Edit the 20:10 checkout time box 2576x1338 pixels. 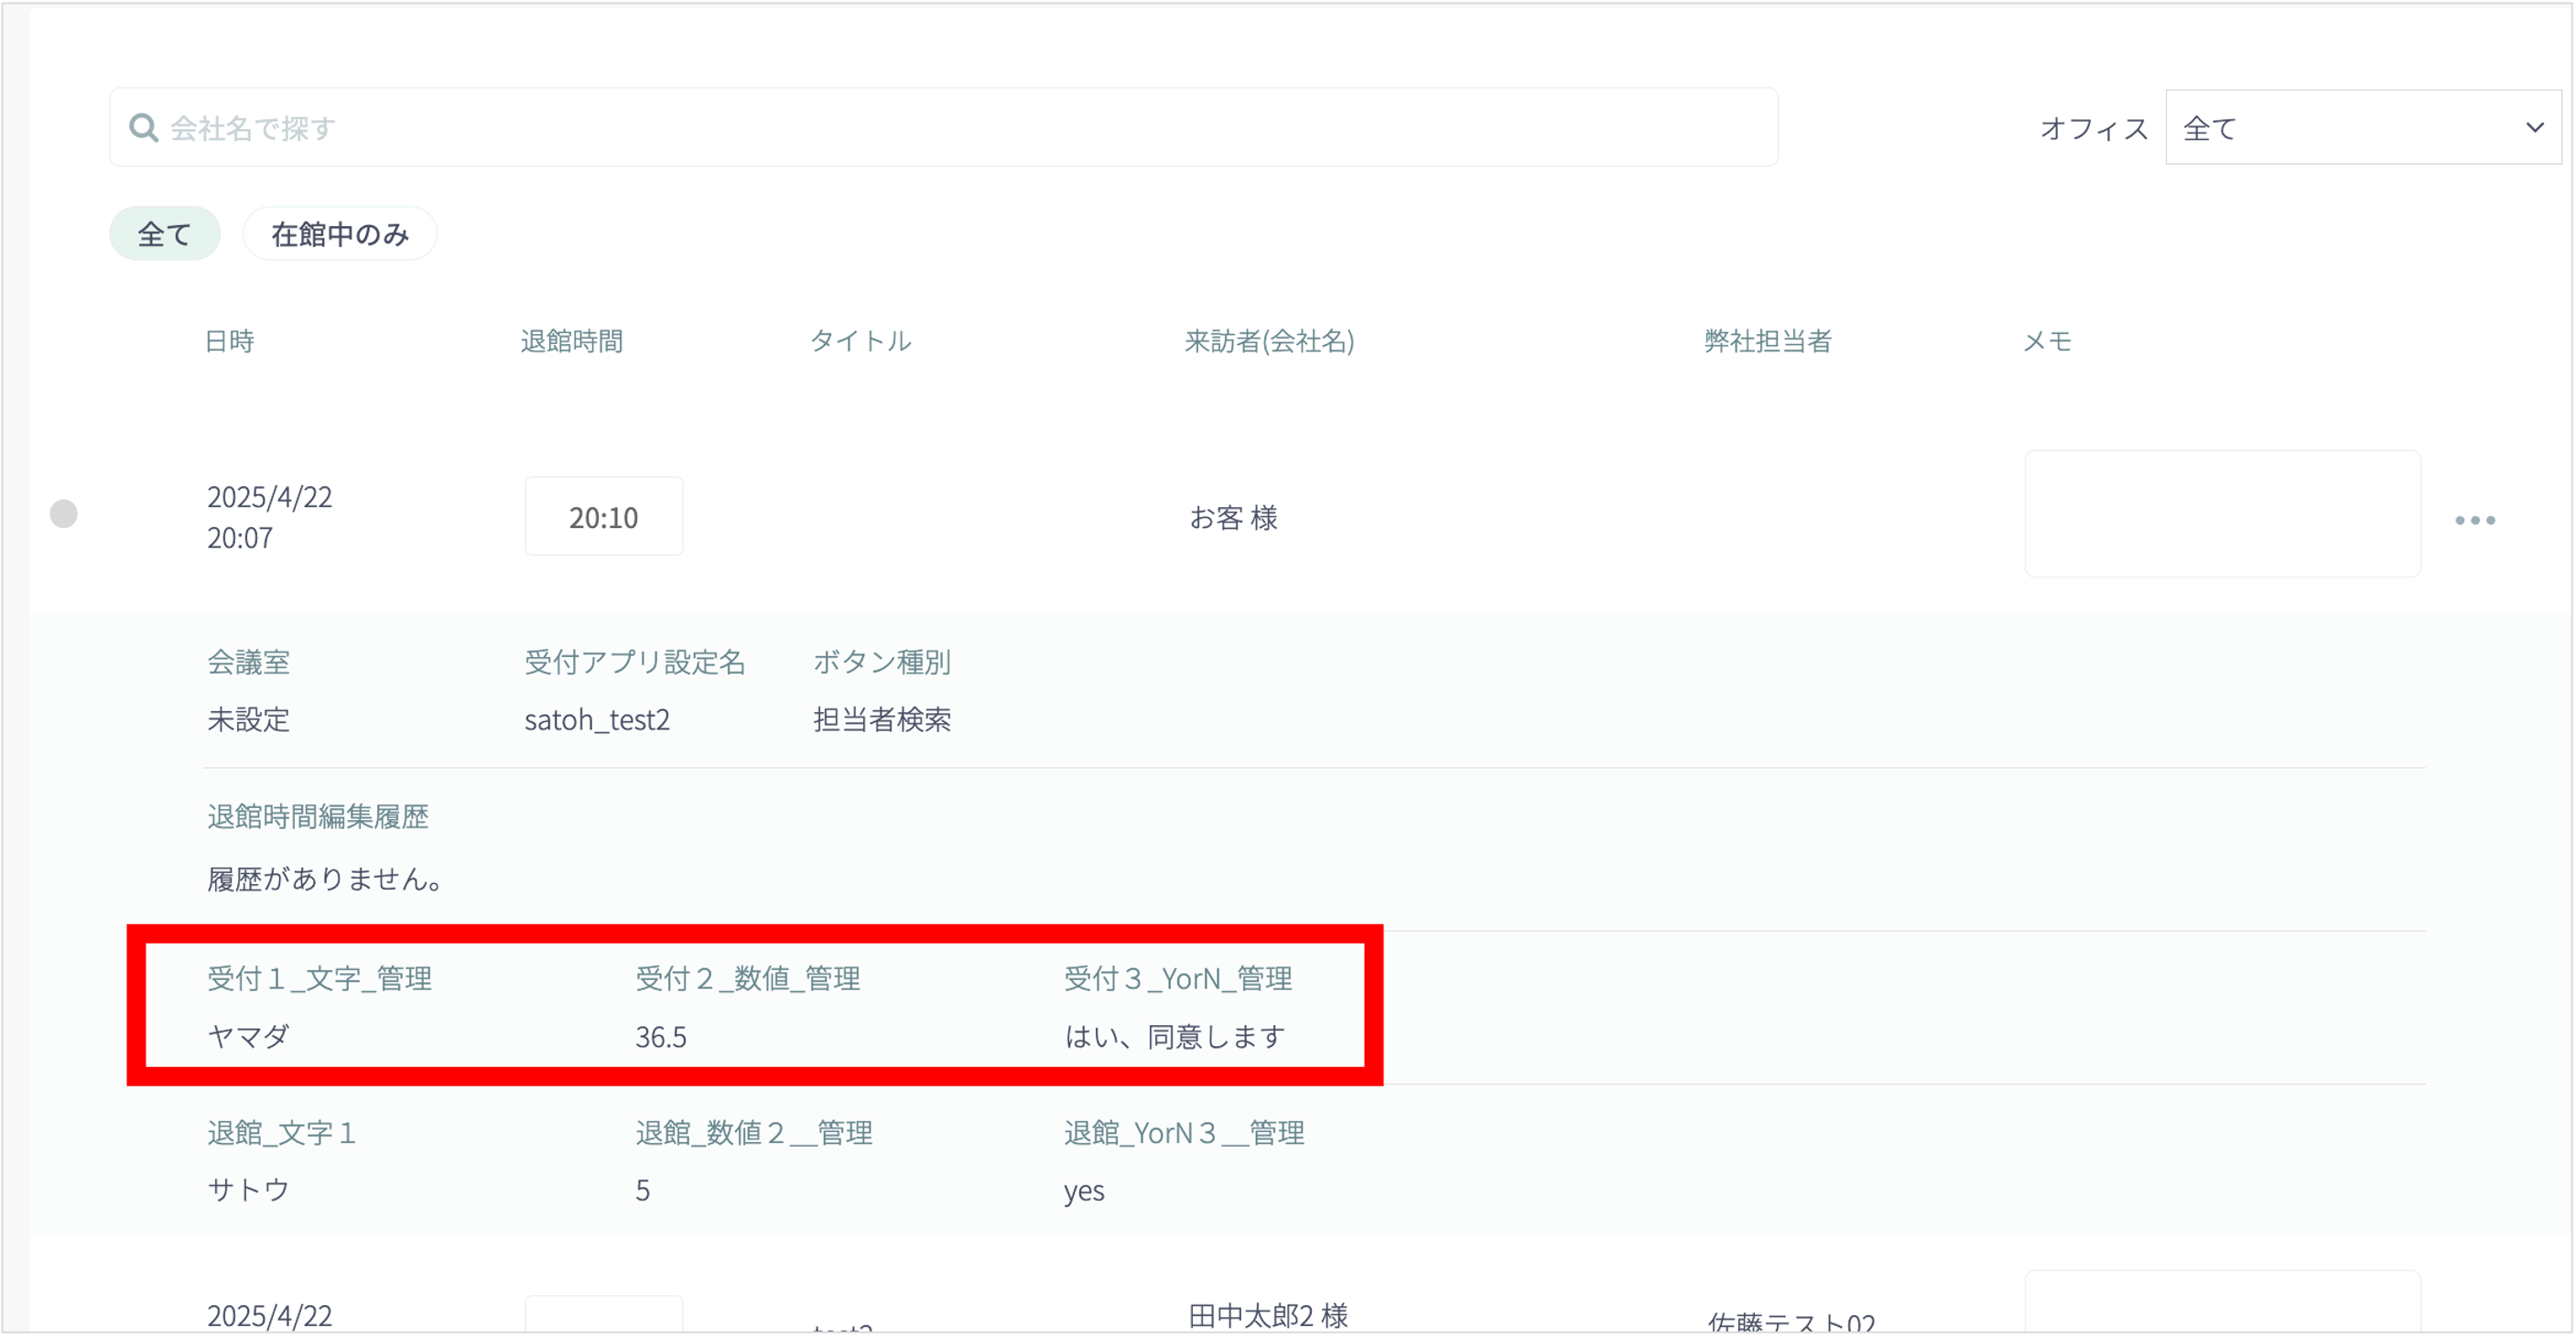coord(604,517)
